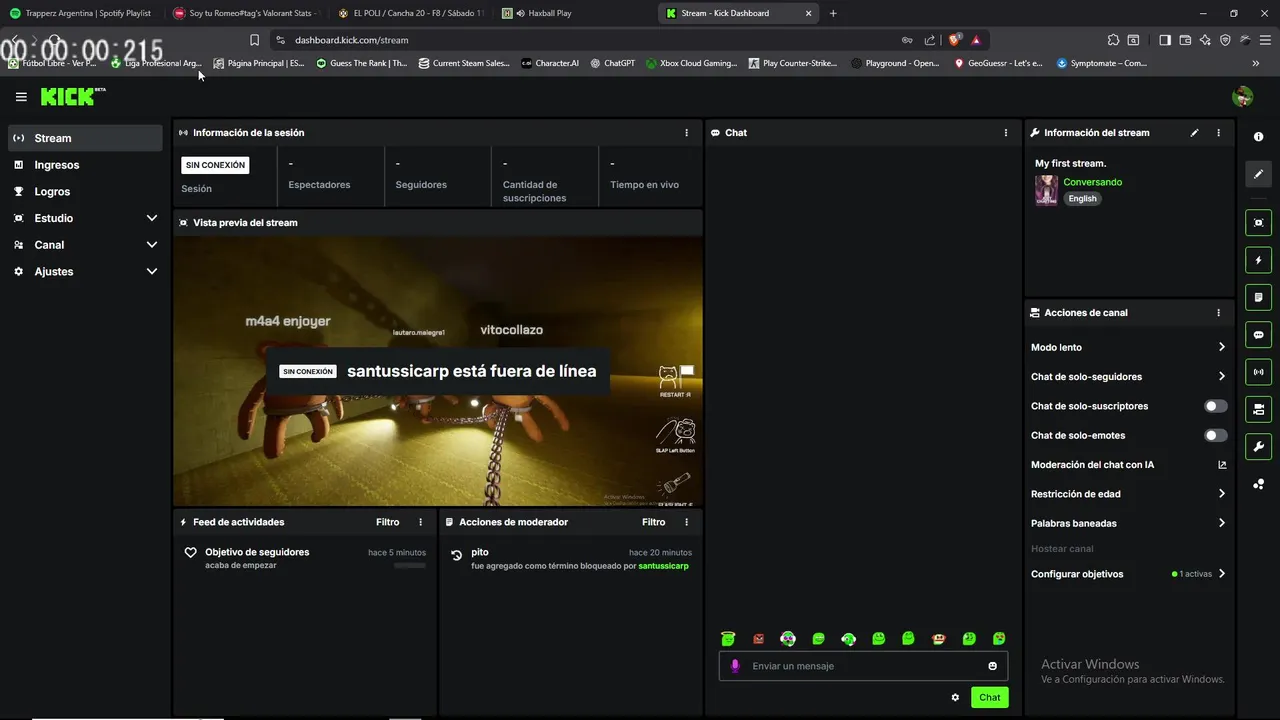Click the pencil edit icon in right sidebar
Screen dimensions: 1280x720
(1258, 174)
